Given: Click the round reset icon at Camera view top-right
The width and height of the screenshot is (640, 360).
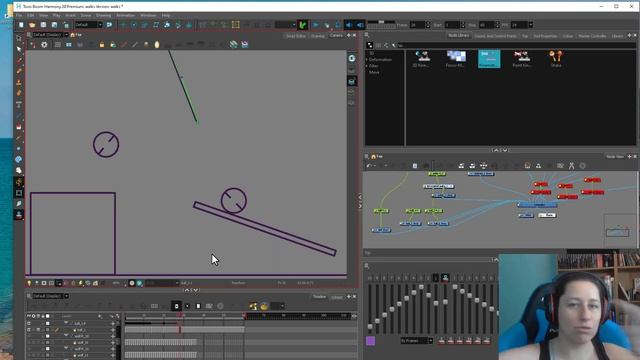Looking at the screenshot, I should [351, 58].
